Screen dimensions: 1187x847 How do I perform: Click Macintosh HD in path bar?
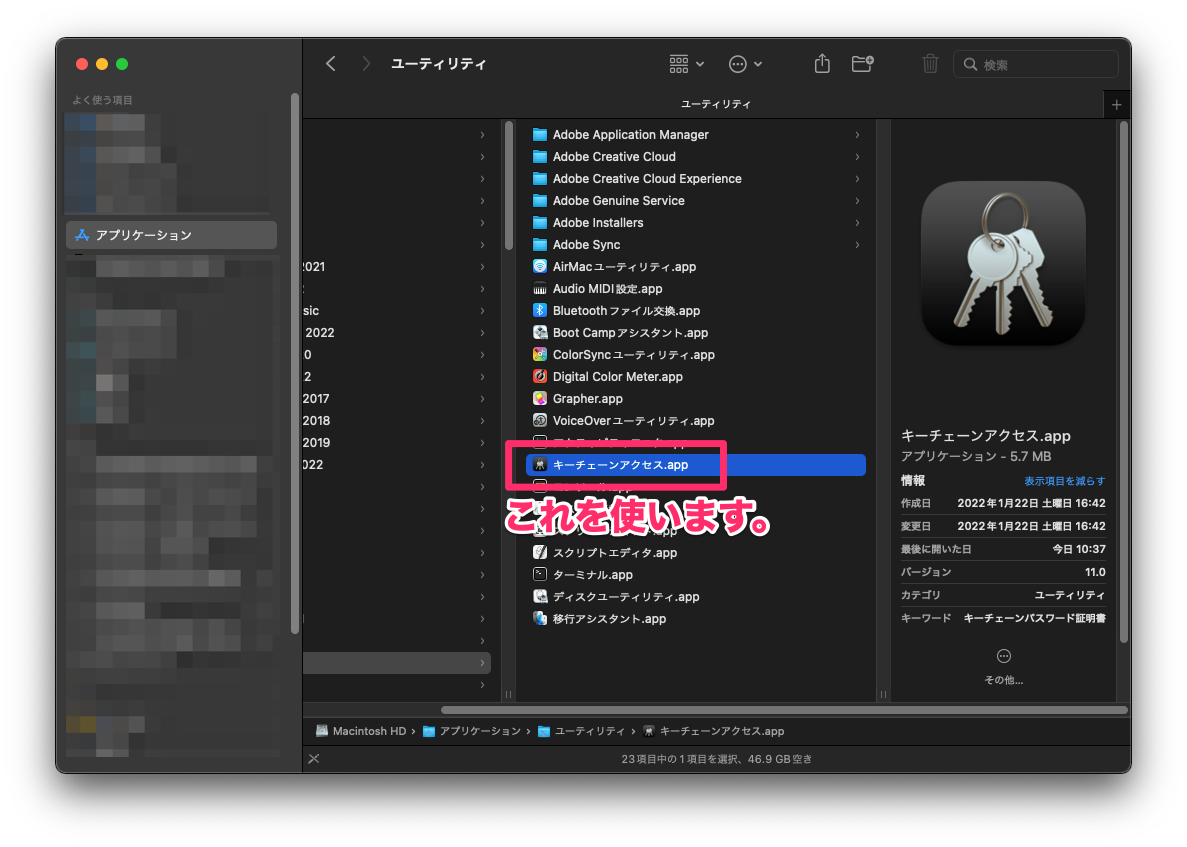pyautogui.click(x=361, y=731)
